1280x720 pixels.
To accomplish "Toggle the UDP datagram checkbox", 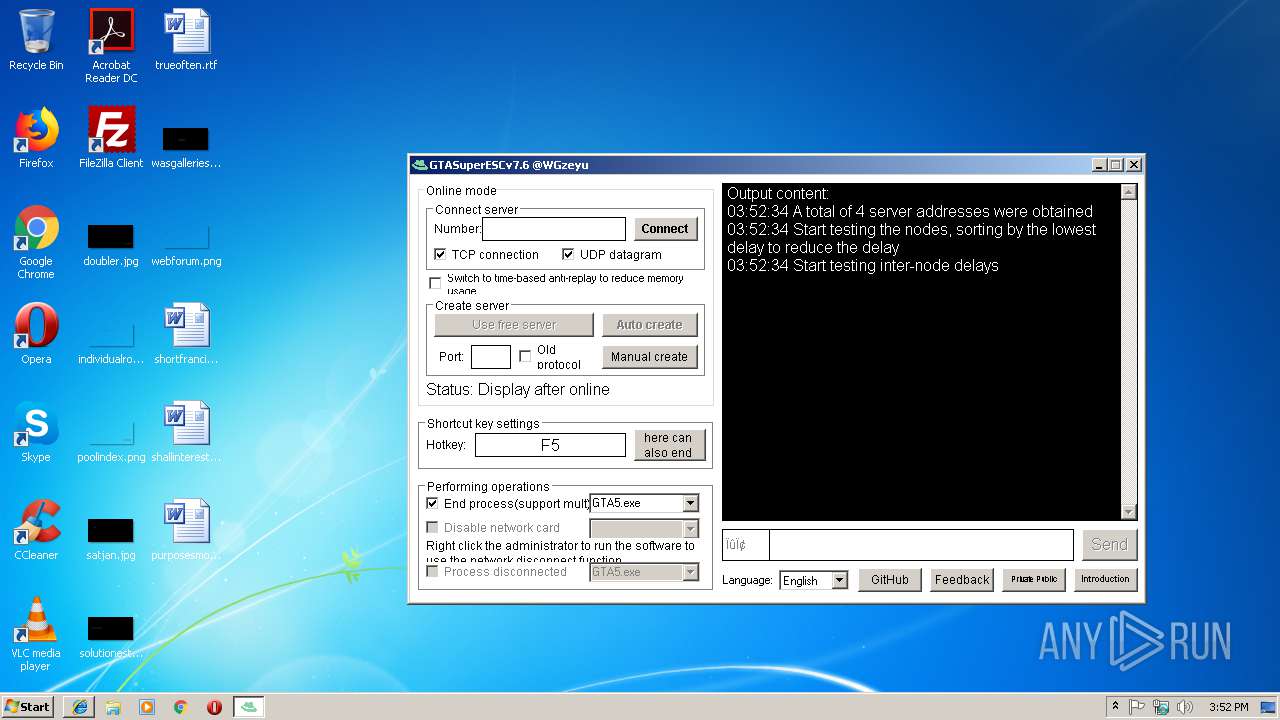I will [568, 255].
